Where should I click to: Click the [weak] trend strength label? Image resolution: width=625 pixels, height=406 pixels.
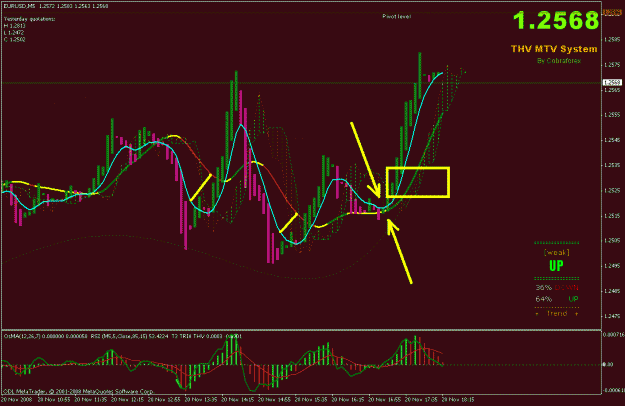pos(556,253)
